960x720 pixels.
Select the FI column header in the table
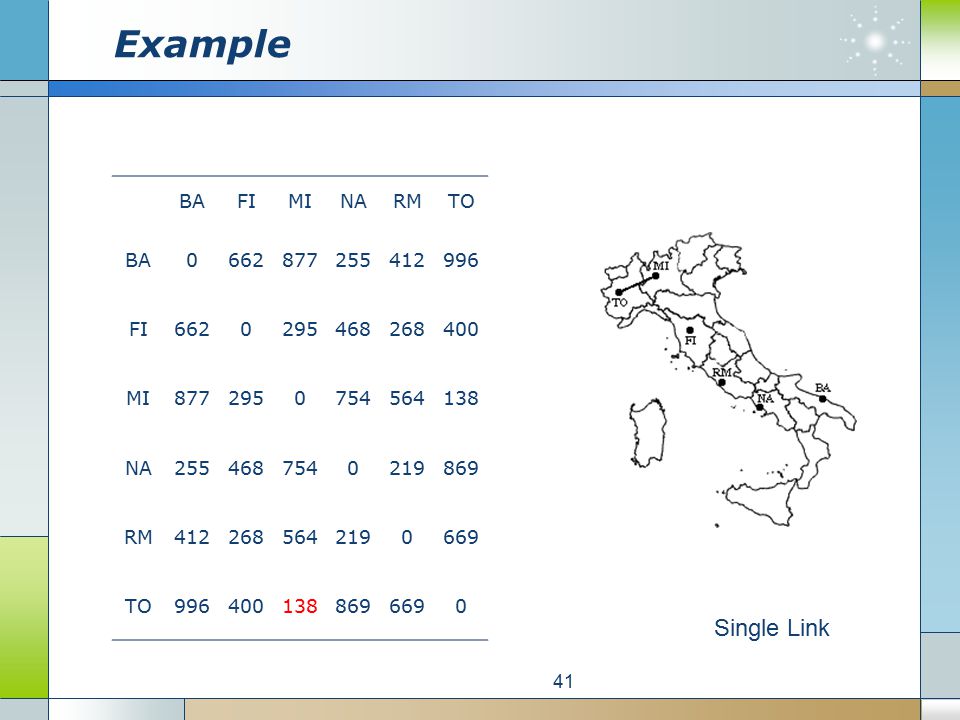(246, 201)
